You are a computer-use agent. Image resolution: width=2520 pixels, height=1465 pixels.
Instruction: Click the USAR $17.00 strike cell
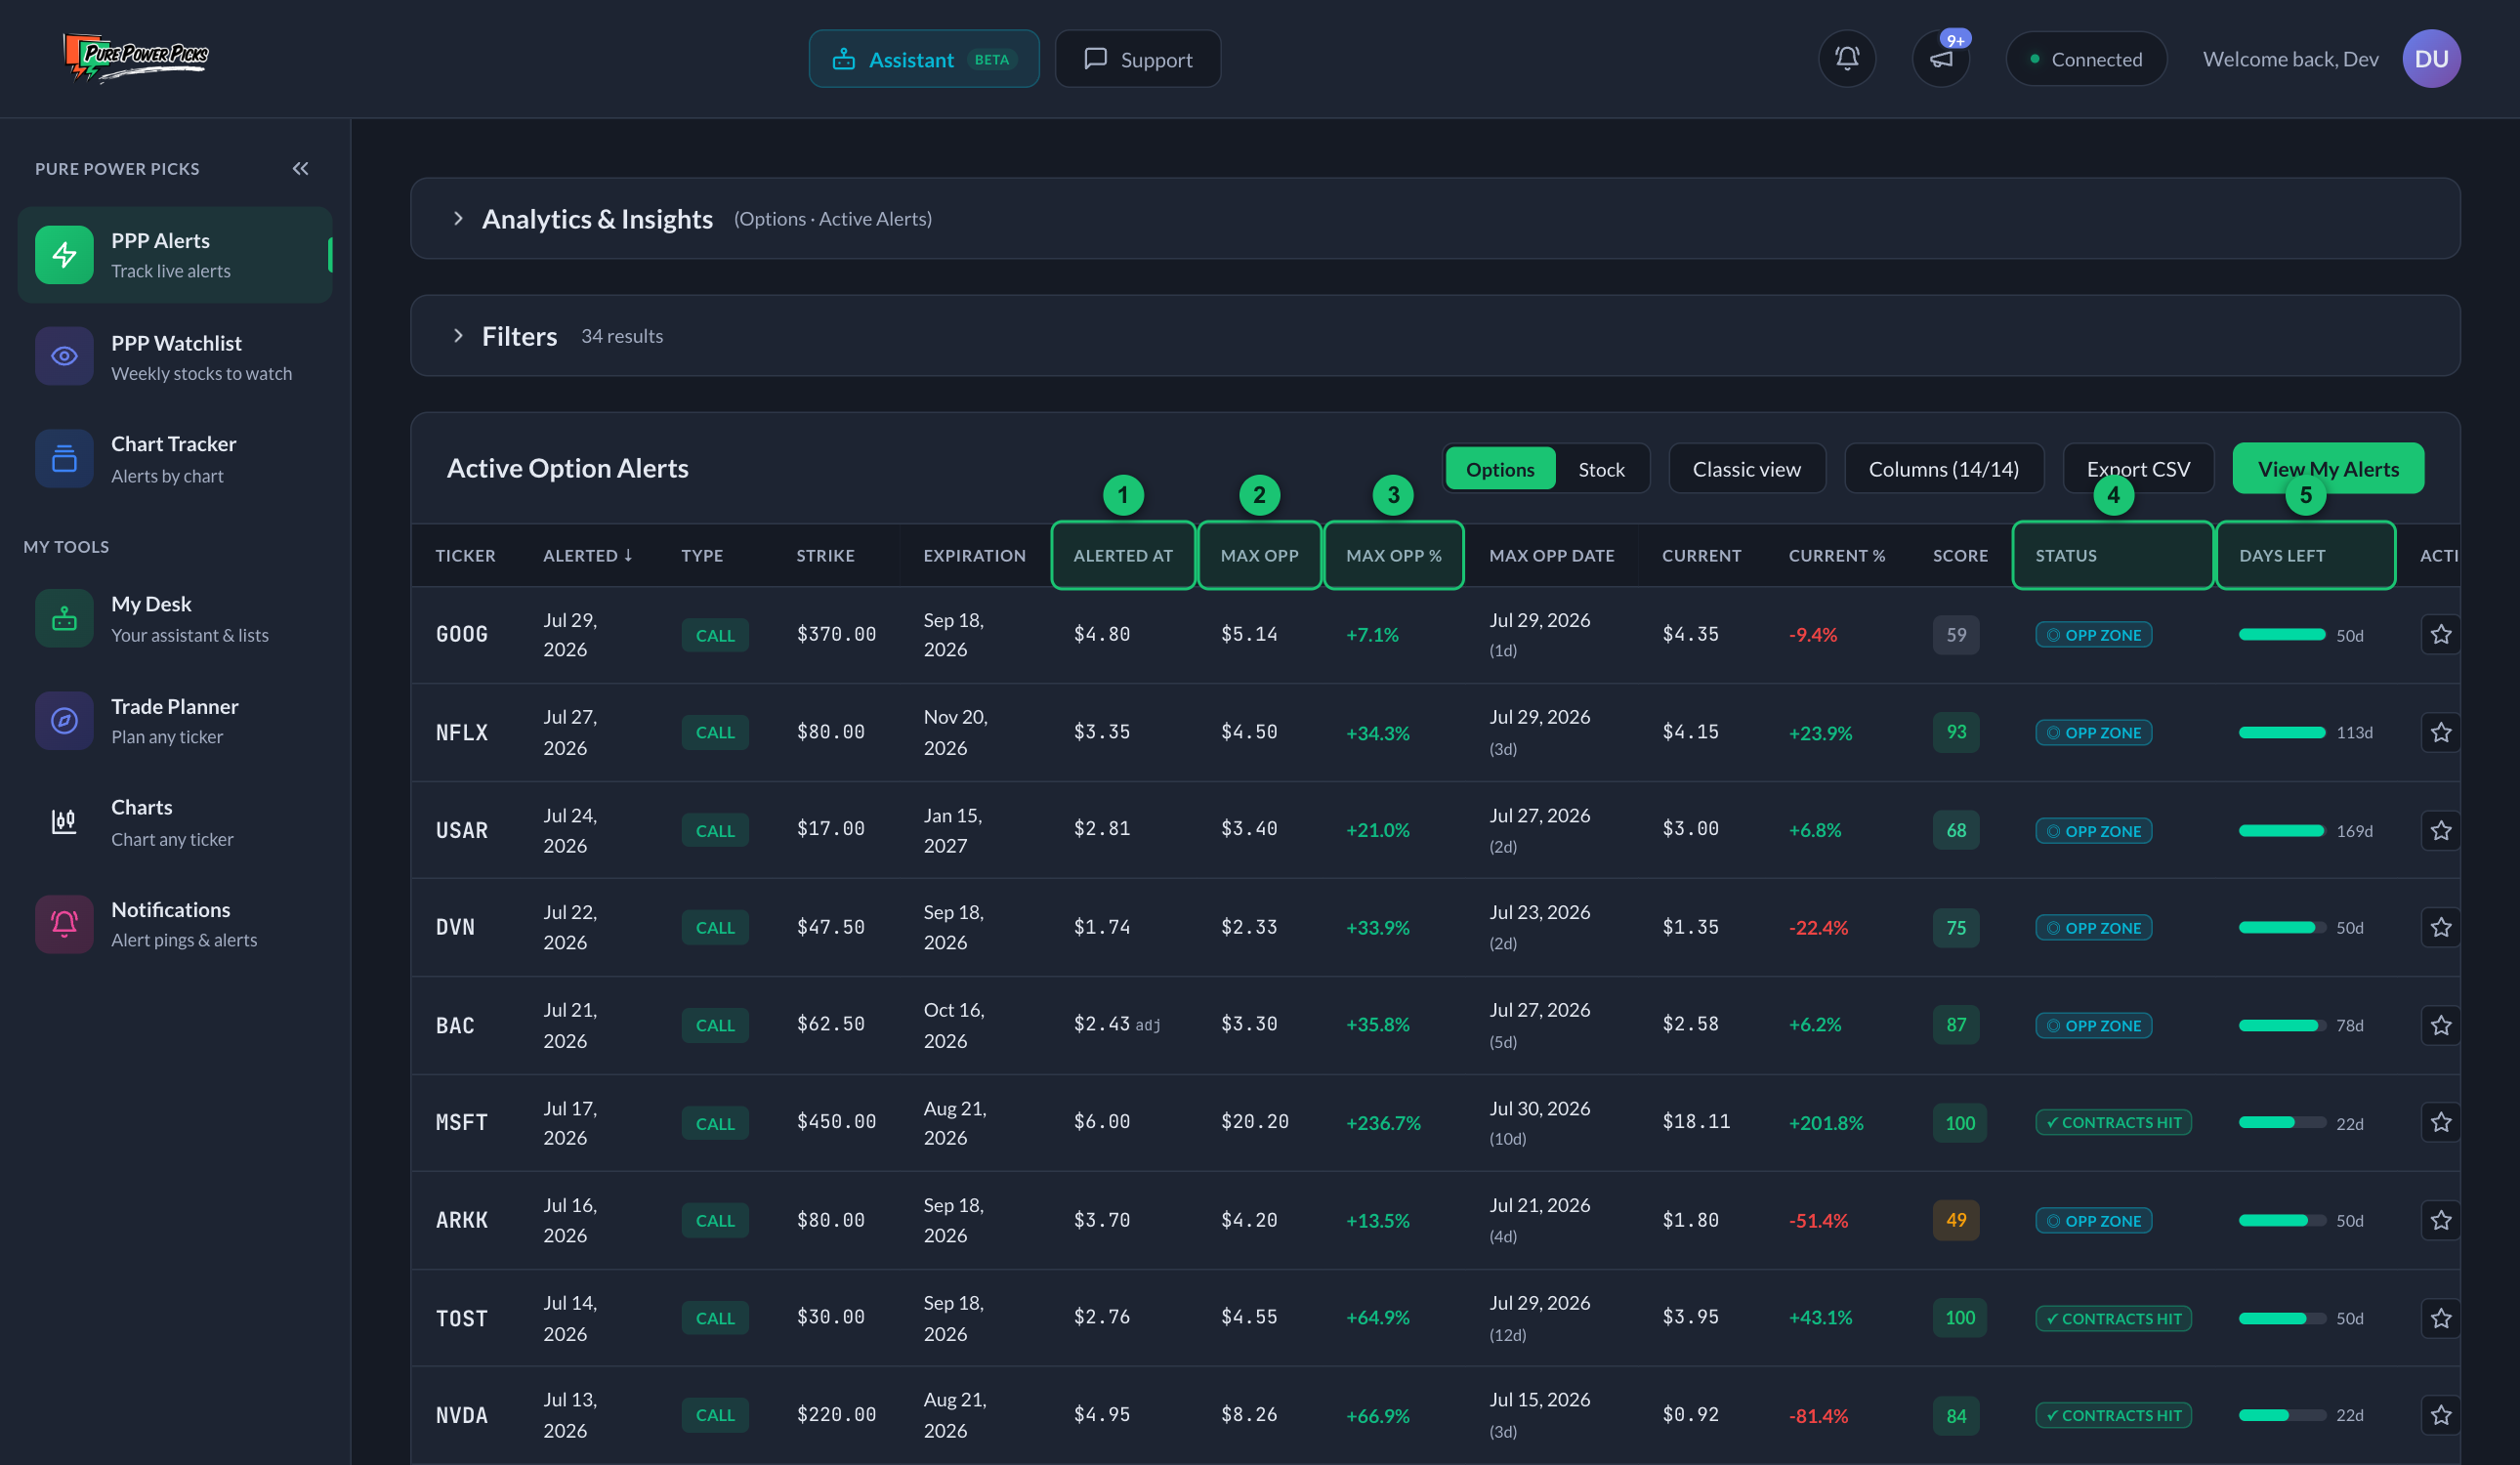829,828
